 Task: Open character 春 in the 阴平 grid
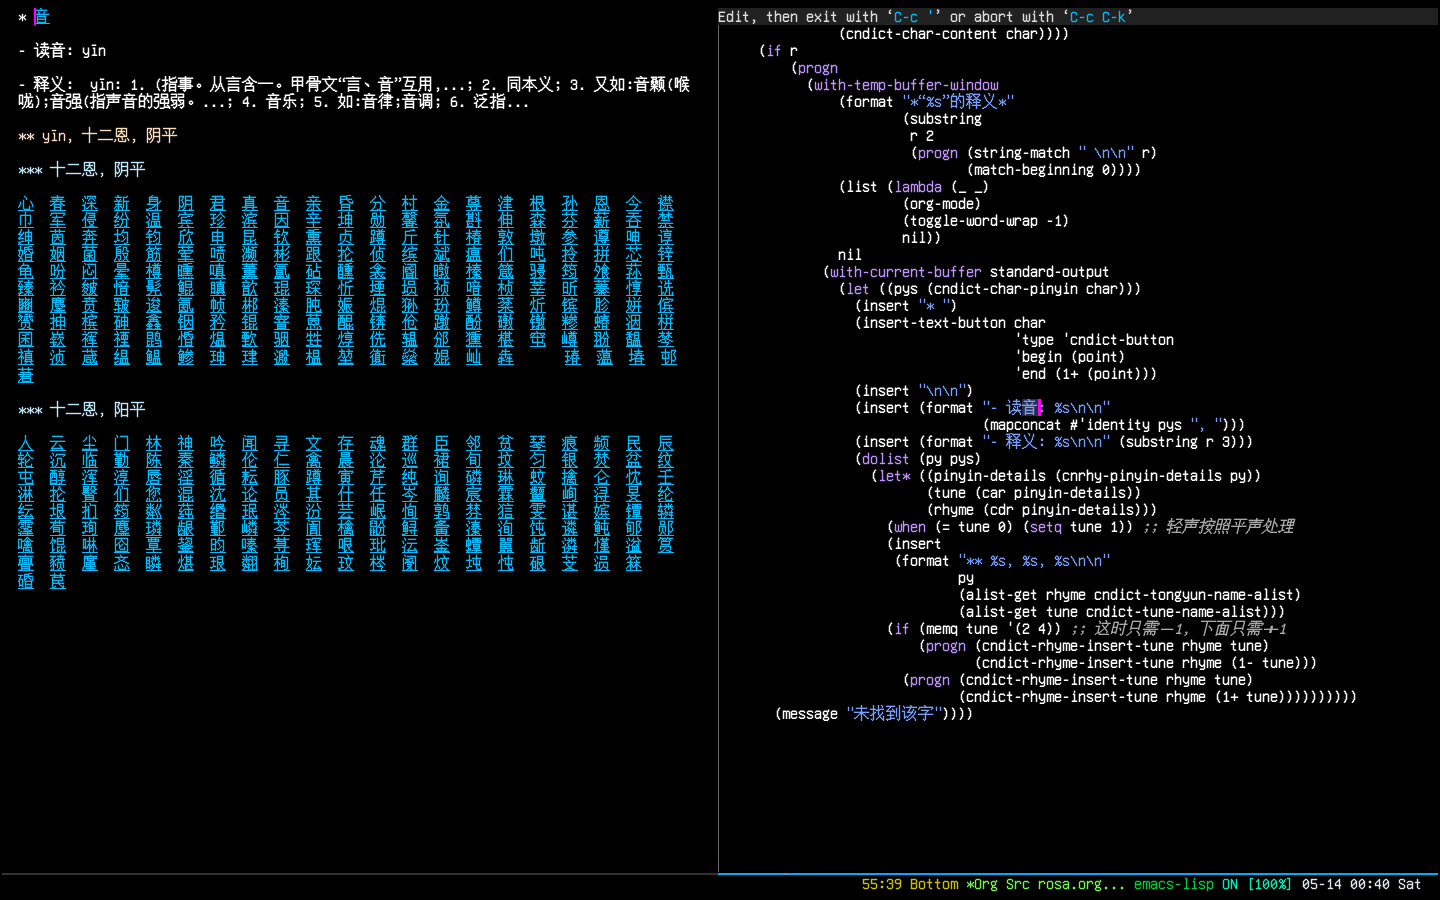tap(58, 203)
